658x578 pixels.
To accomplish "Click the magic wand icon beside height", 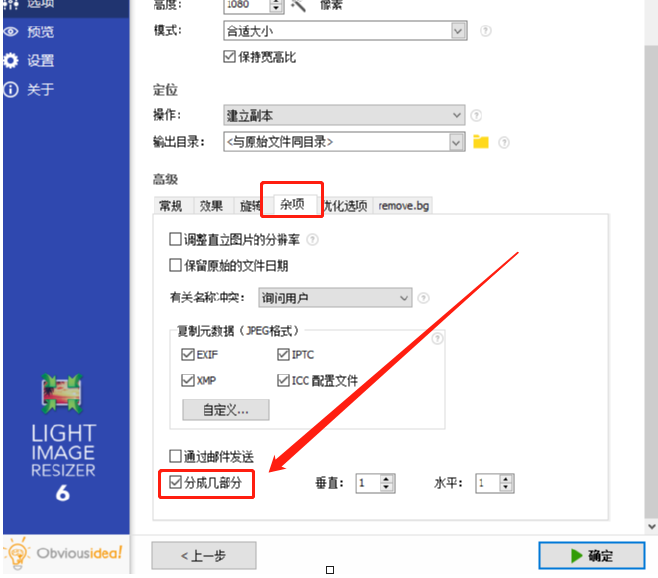I will (298, 5).
